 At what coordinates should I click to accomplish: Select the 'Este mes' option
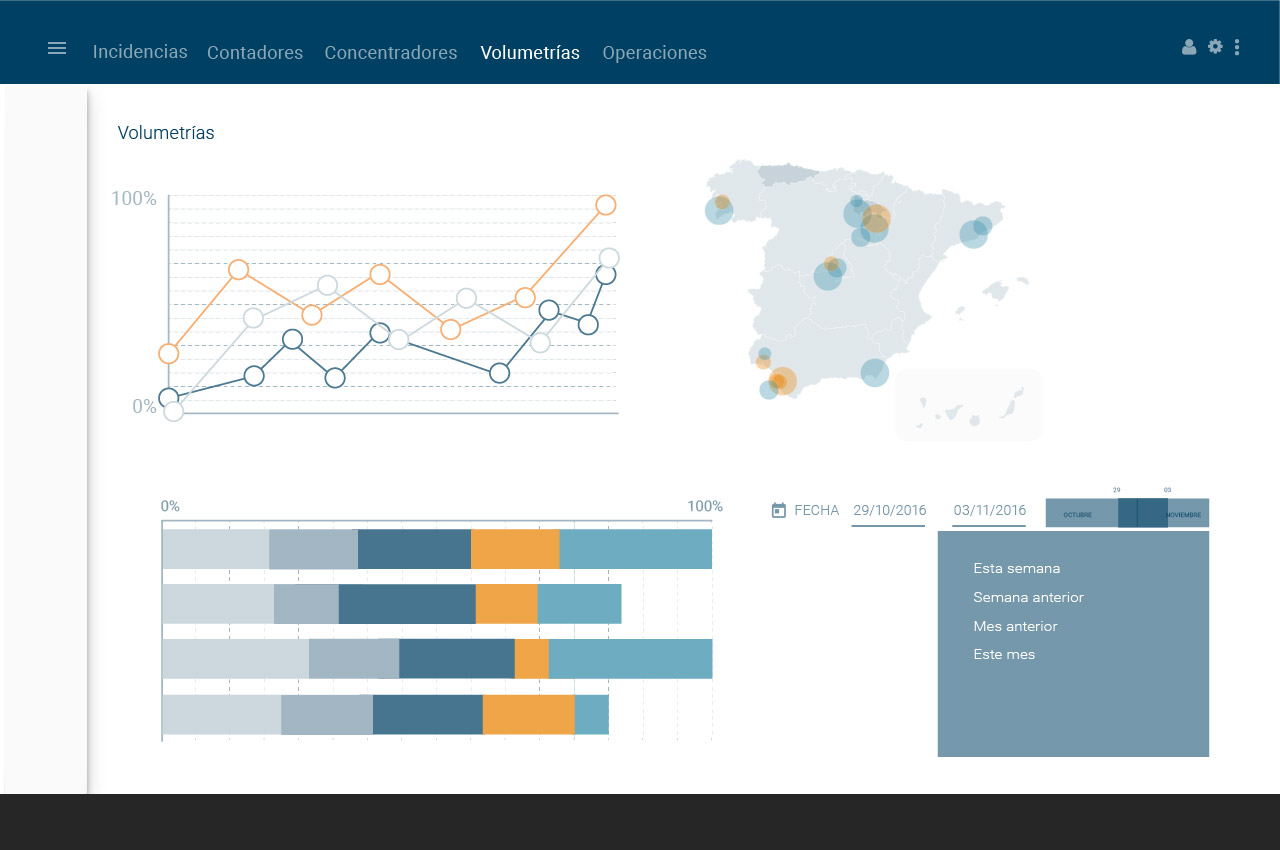(1004, 654)
